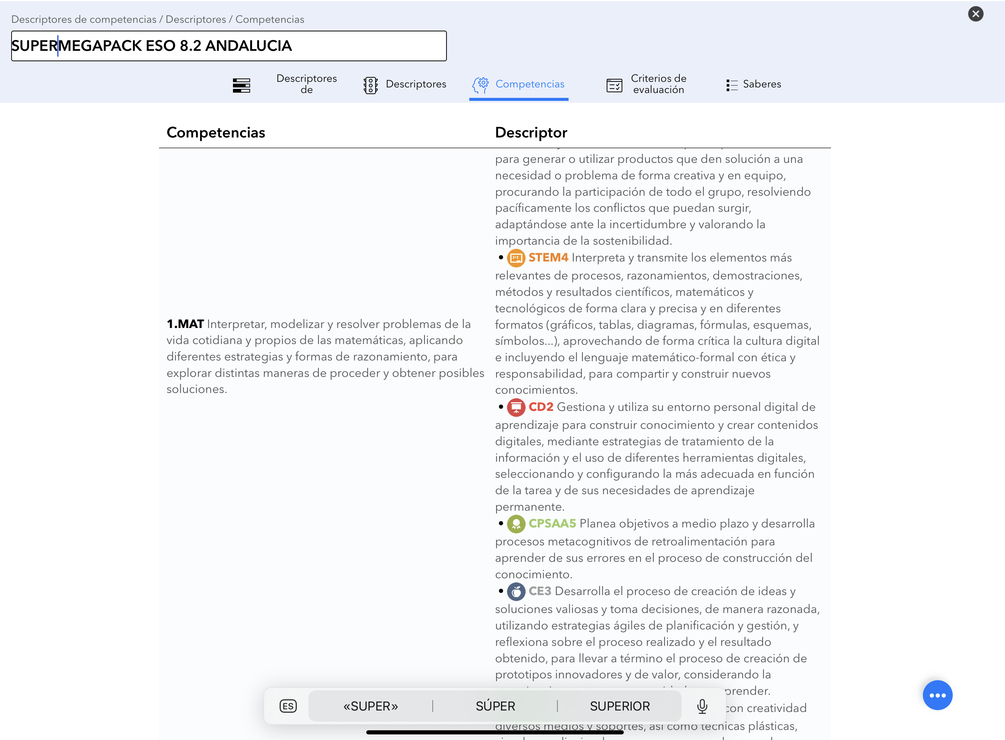Click the 1.MAT competency text
The width and height of the screenshot is (1005, 740).
(x=325, y=356)
